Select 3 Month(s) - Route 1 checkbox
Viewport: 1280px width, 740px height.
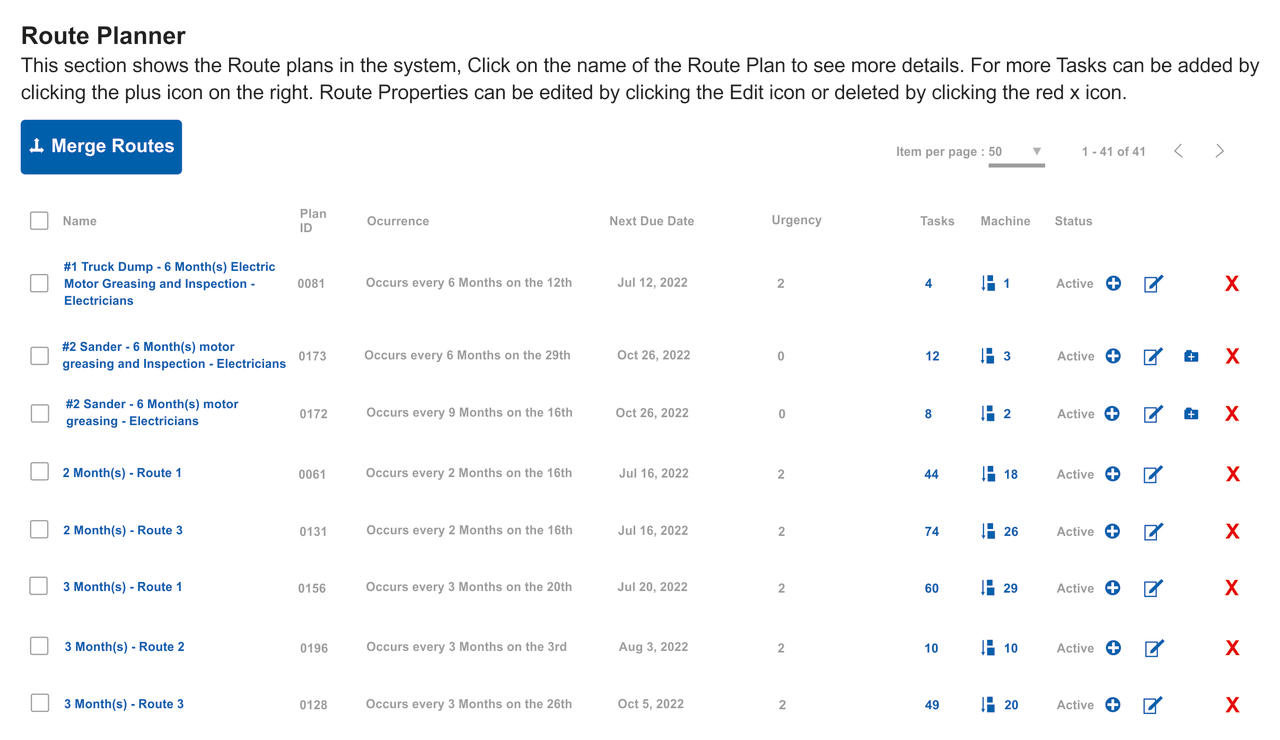[x=39, y=586]
